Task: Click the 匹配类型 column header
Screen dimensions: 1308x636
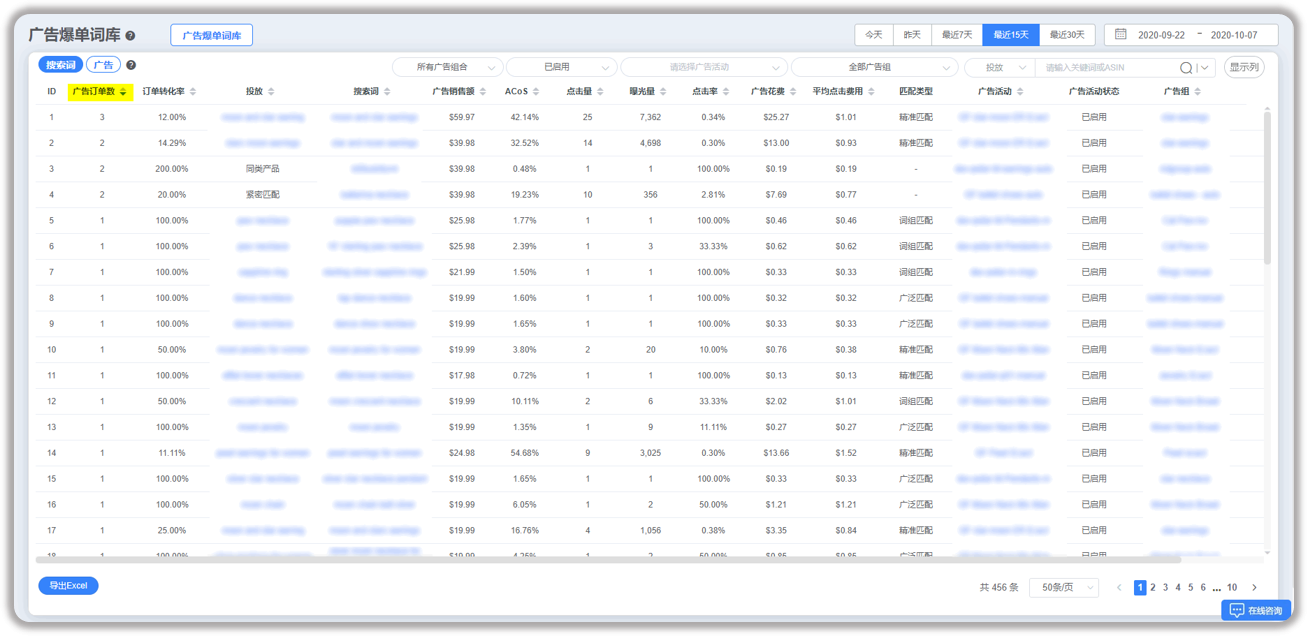Action: [x=915, y=91]
